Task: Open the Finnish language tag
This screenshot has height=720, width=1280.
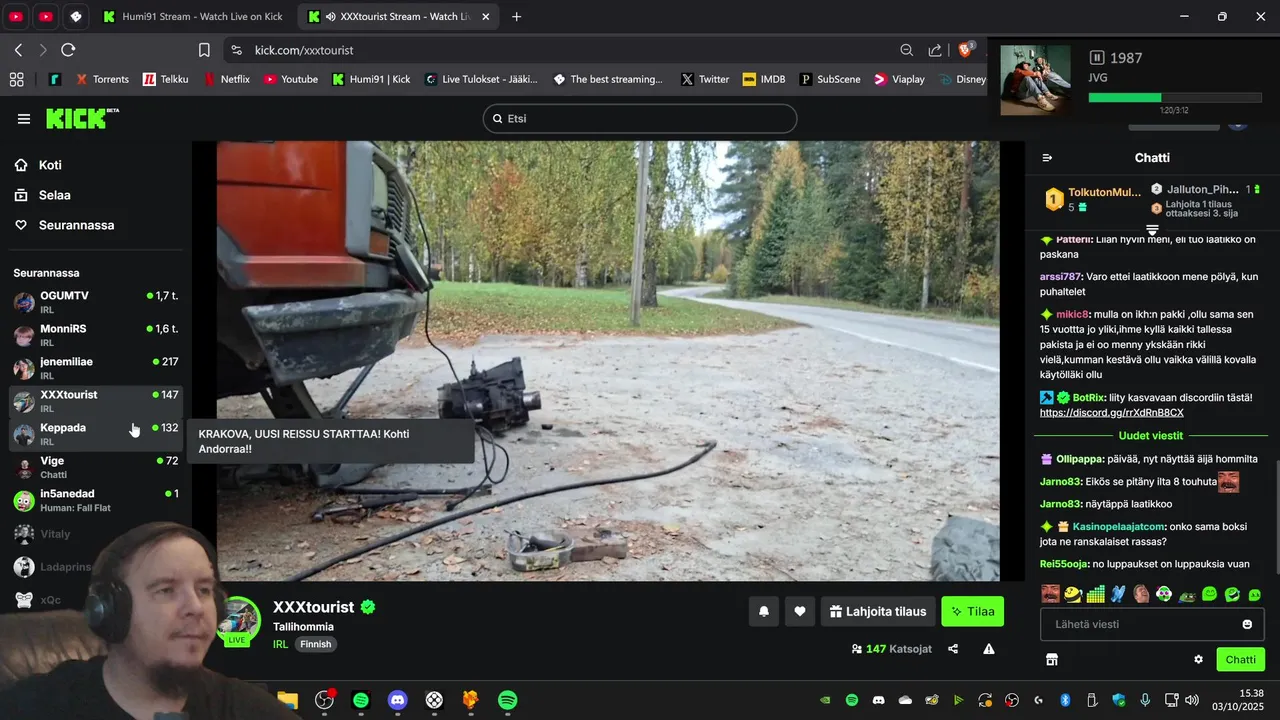Action: [x=315, y=644]
